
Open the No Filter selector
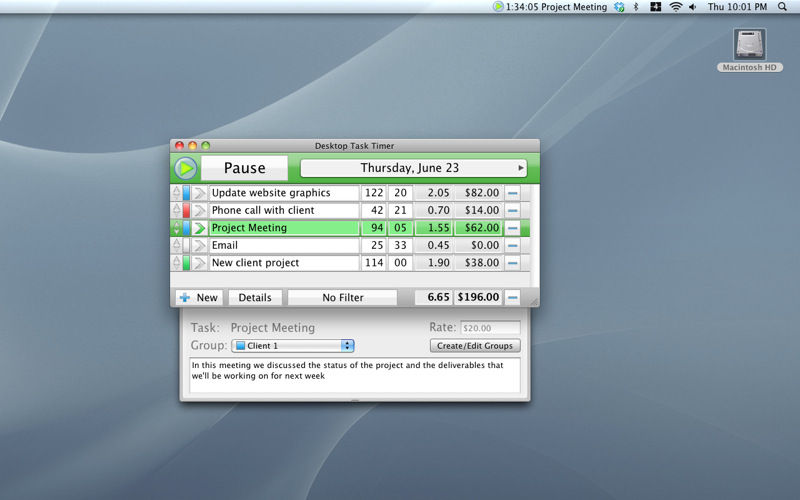pos(342,297)
